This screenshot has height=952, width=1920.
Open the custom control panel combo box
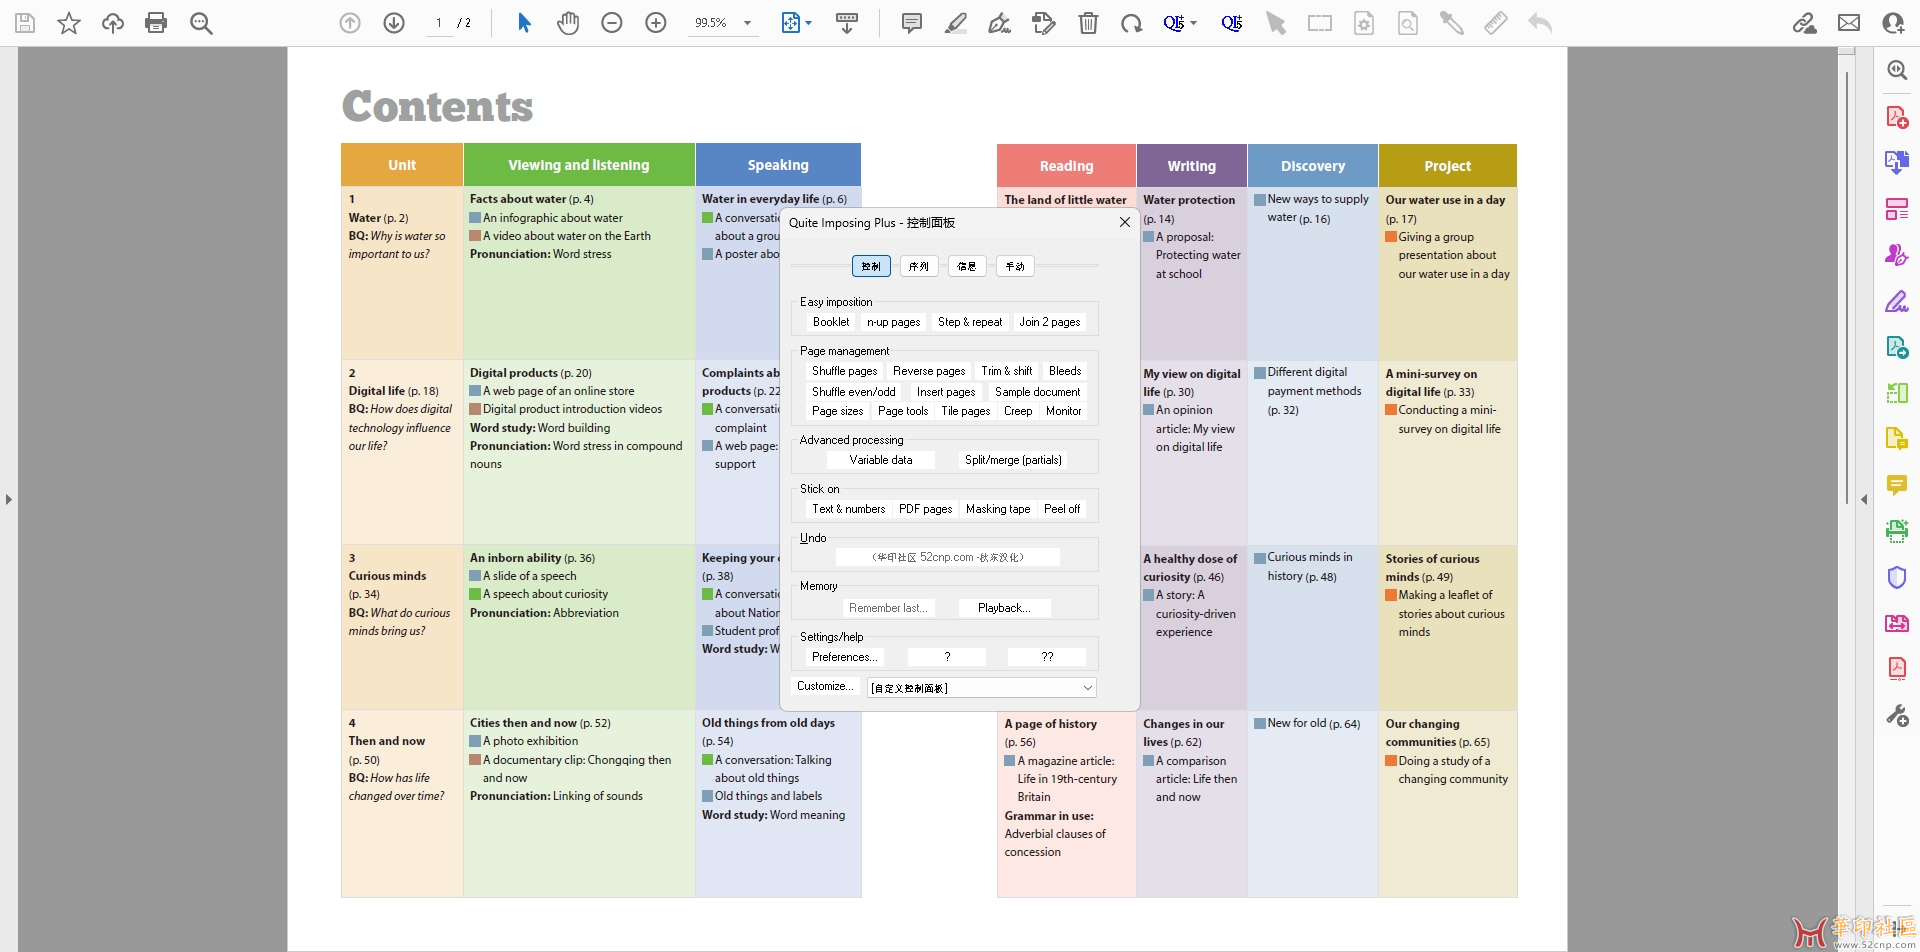[x=982, y=688]
